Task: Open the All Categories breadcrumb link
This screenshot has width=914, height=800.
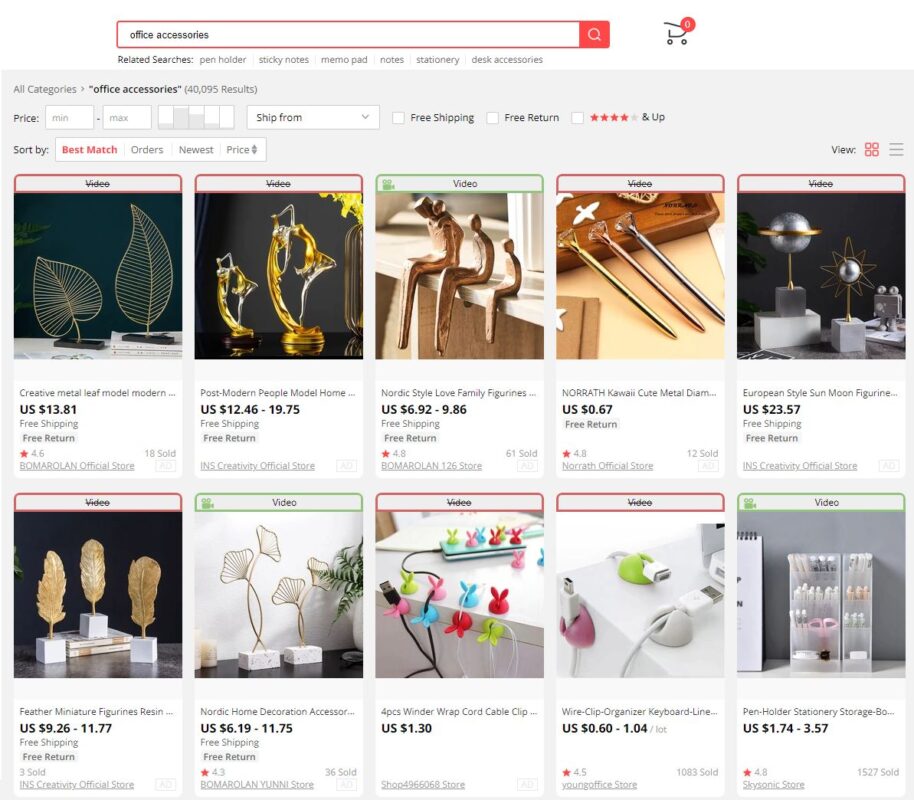Action: [x=45, y=89]
